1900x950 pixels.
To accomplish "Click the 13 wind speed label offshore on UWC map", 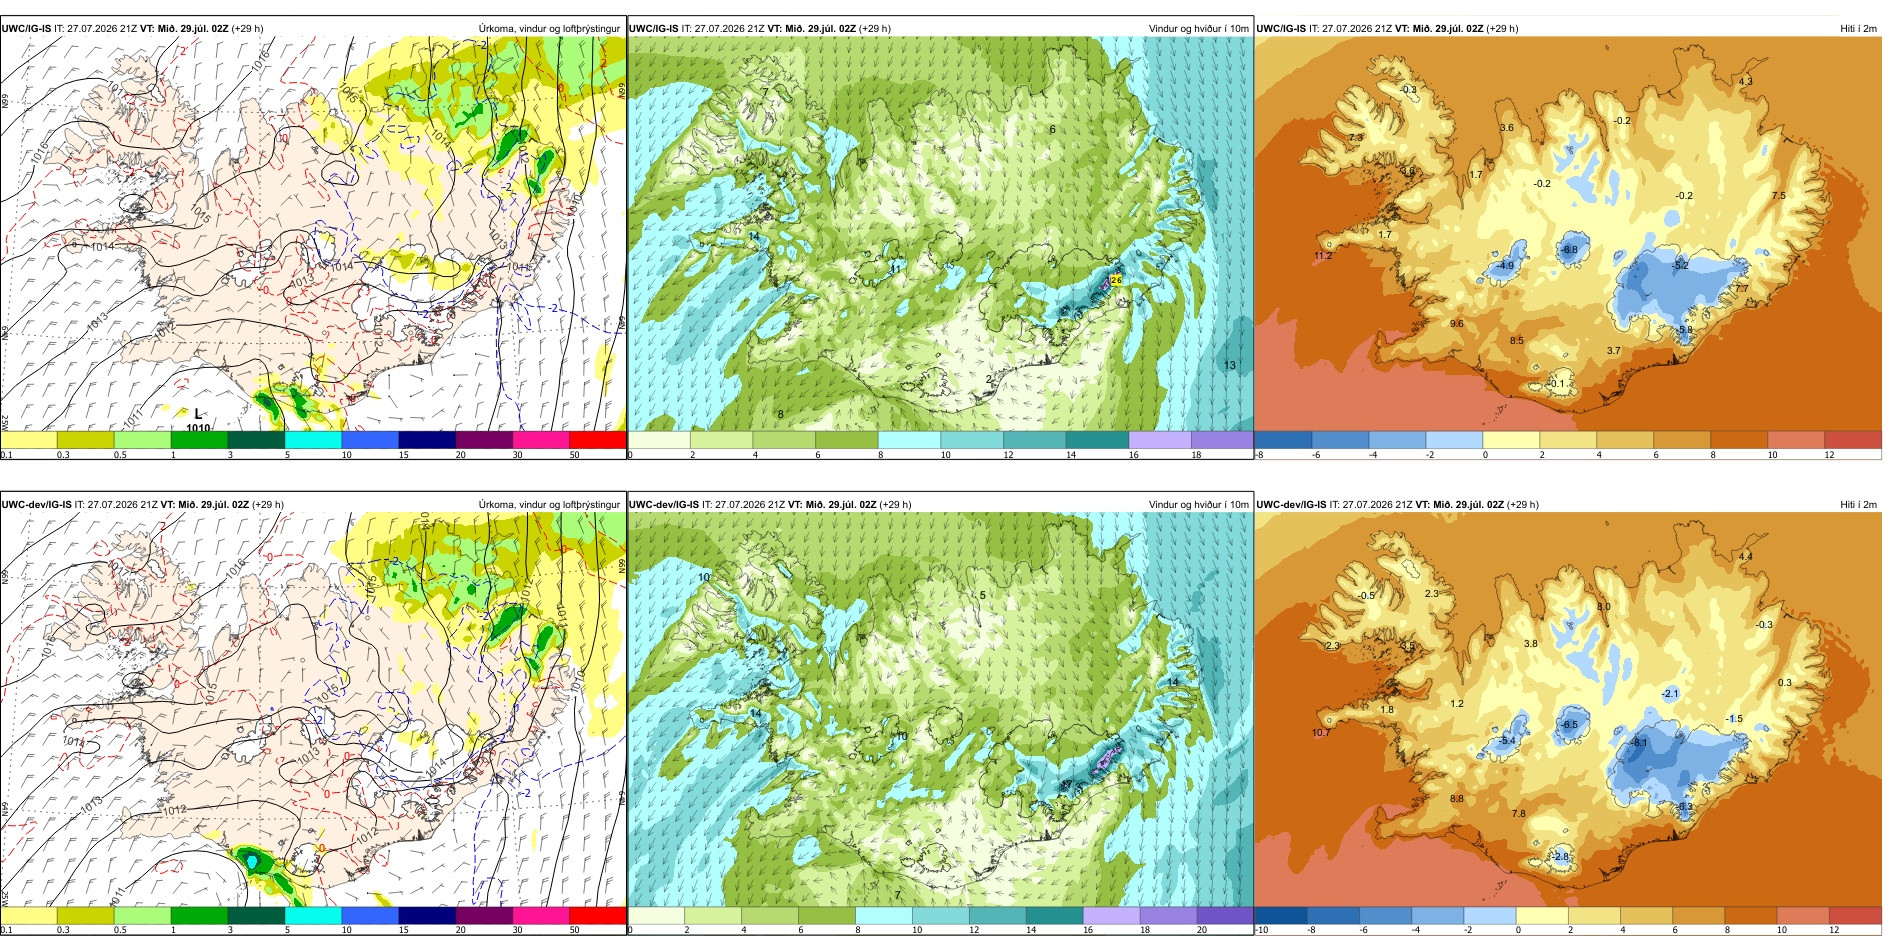I will (x=1230, y=365).
